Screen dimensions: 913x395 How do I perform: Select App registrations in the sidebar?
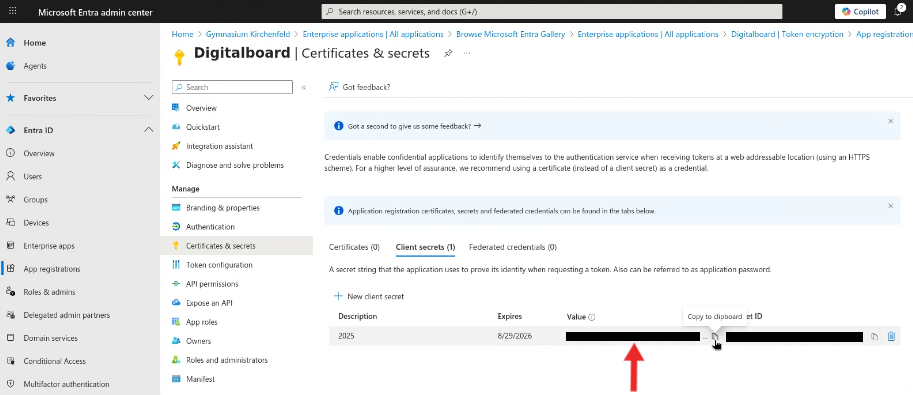click(51, 269)
